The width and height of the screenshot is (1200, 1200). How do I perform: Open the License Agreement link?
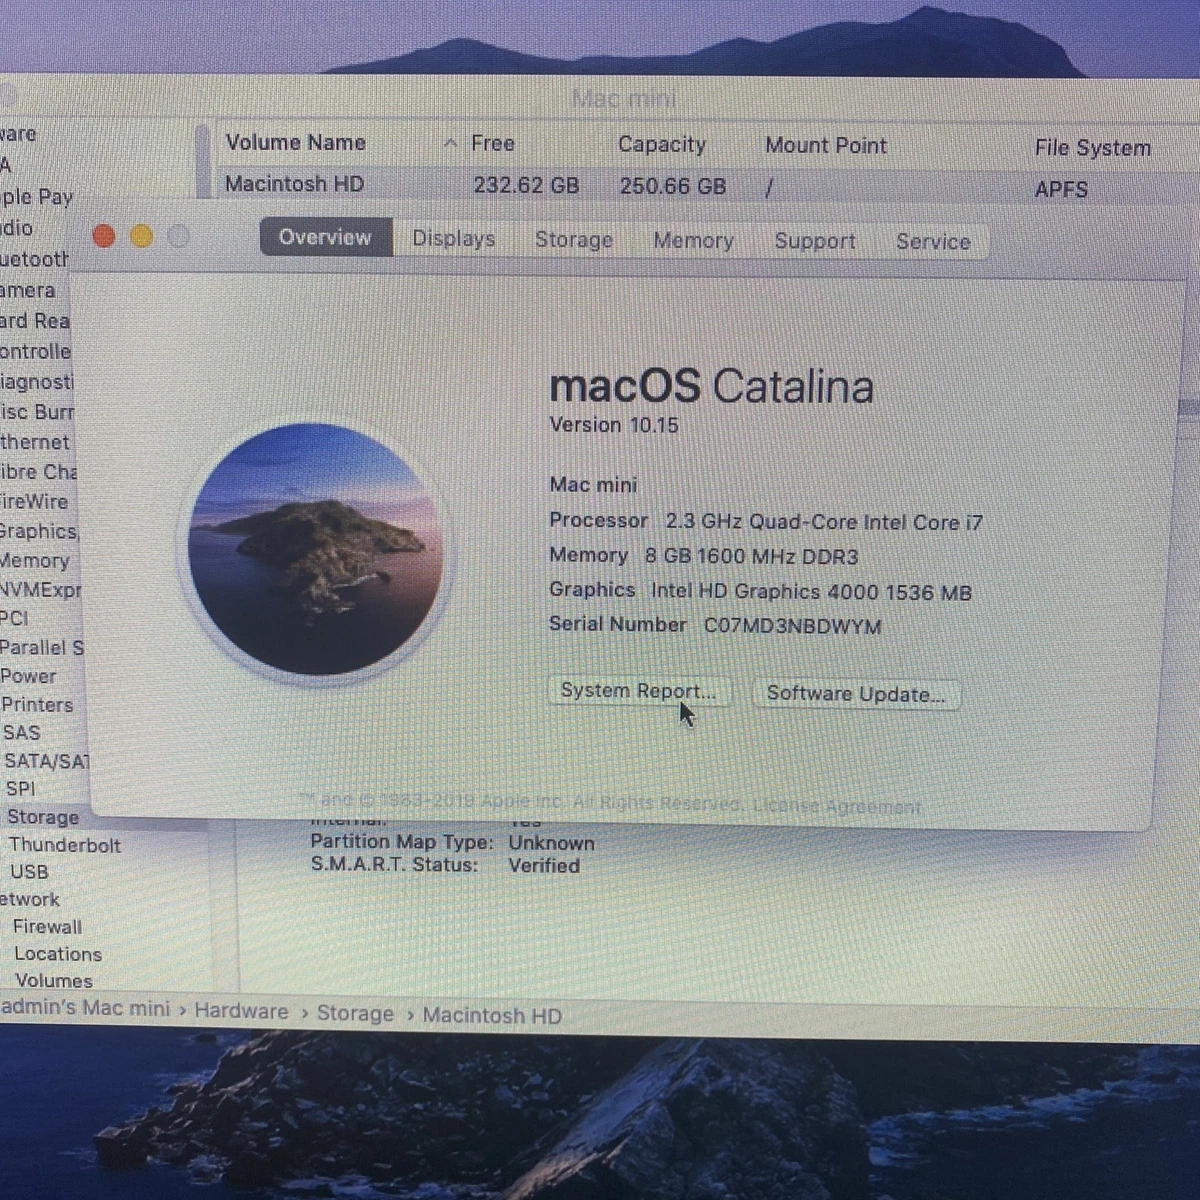[837, 806]
